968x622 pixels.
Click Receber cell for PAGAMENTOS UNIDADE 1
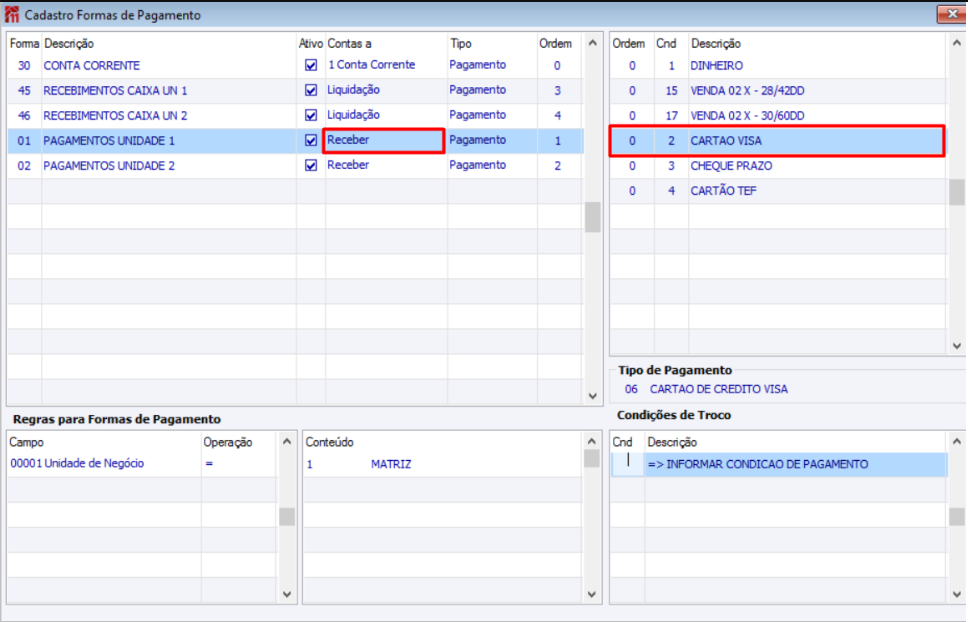pos(383,141)
